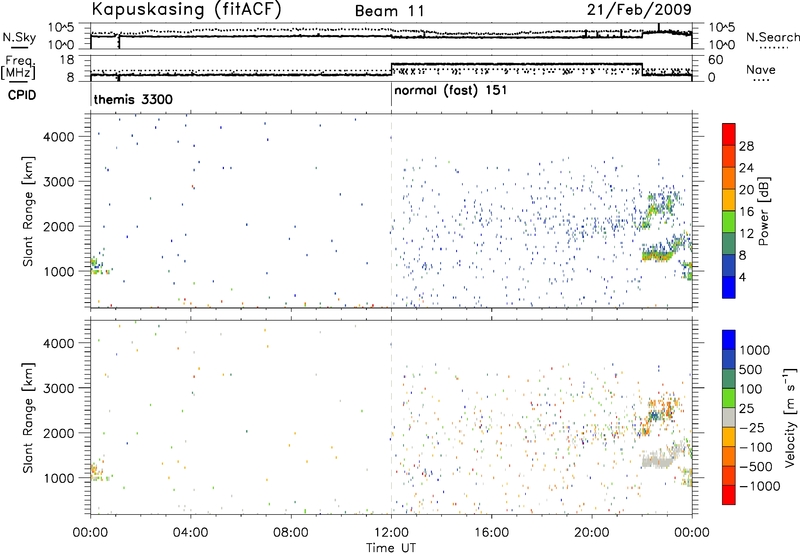The width and height of the screenshot is (800, 554).
Task: Click the gray band in the Velocity color bar
Action: click(x=729, y=417)
